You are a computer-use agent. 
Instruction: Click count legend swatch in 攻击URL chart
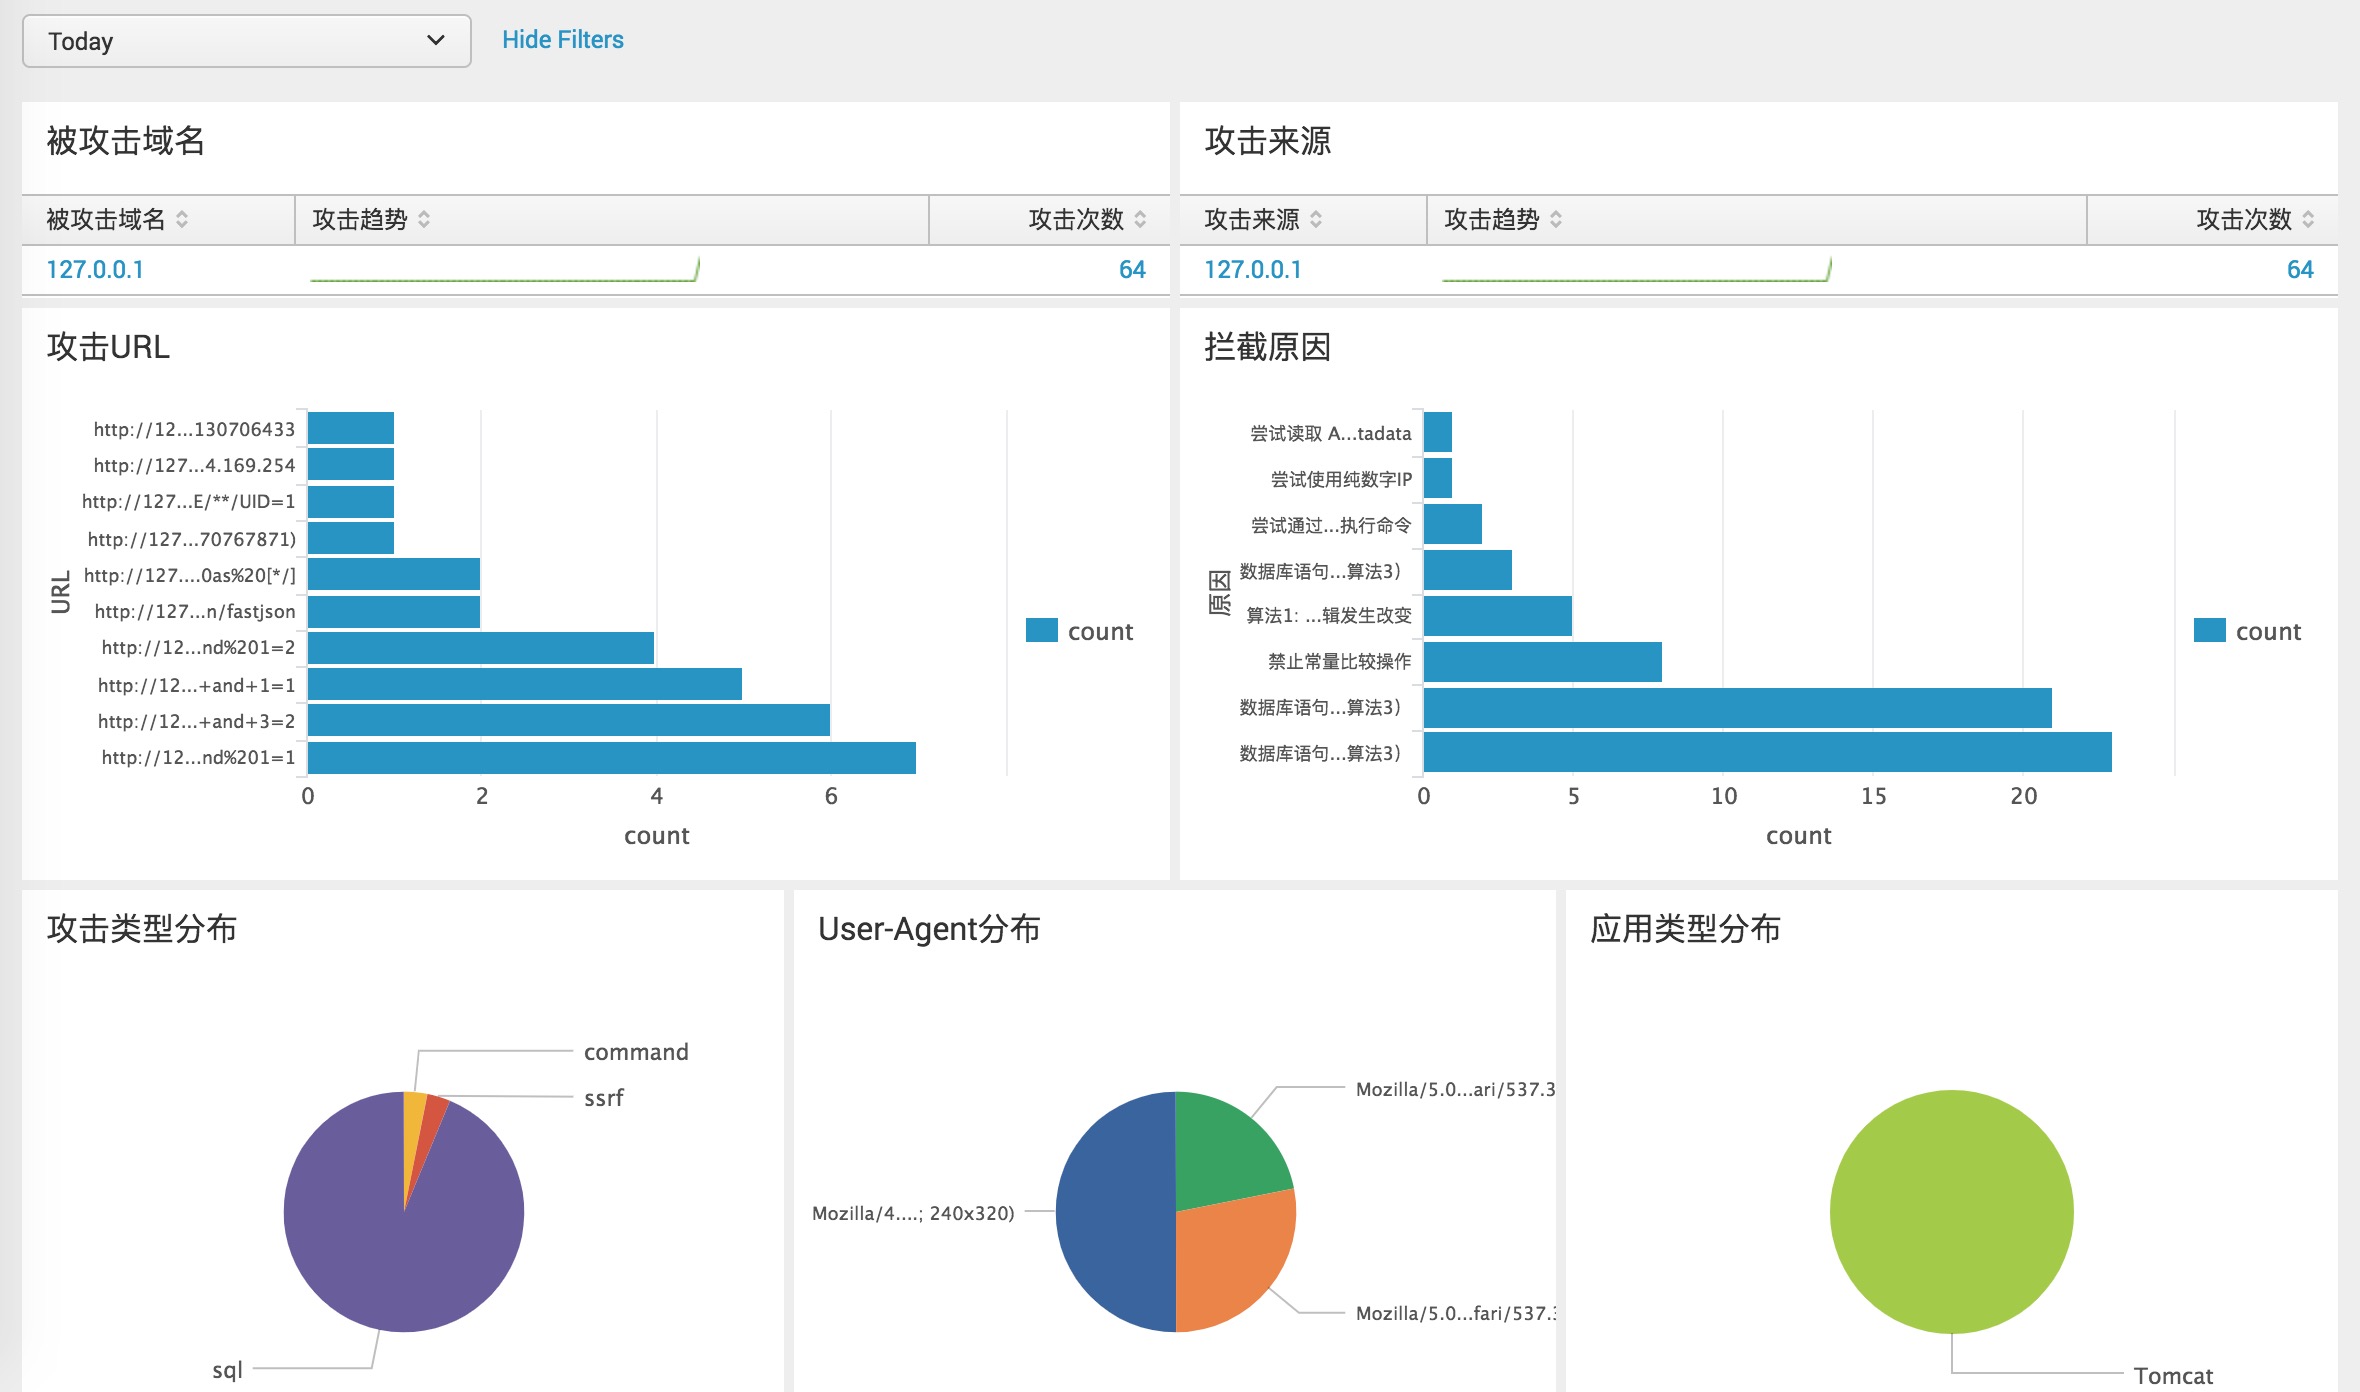pos(1042,630)
